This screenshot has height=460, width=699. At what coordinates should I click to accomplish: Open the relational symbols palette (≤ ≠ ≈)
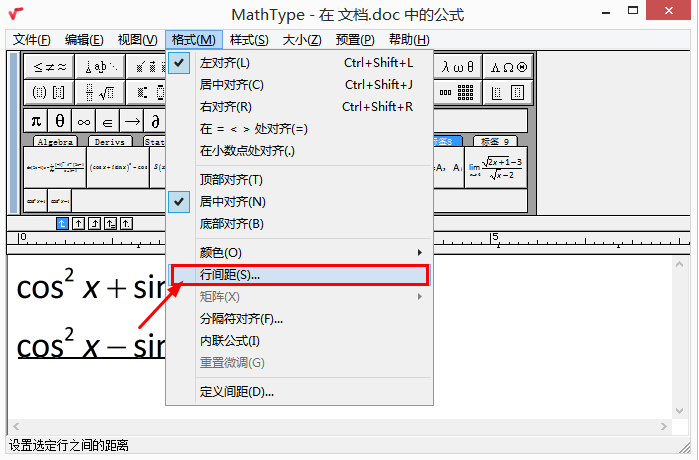click(x=49, y=67)
